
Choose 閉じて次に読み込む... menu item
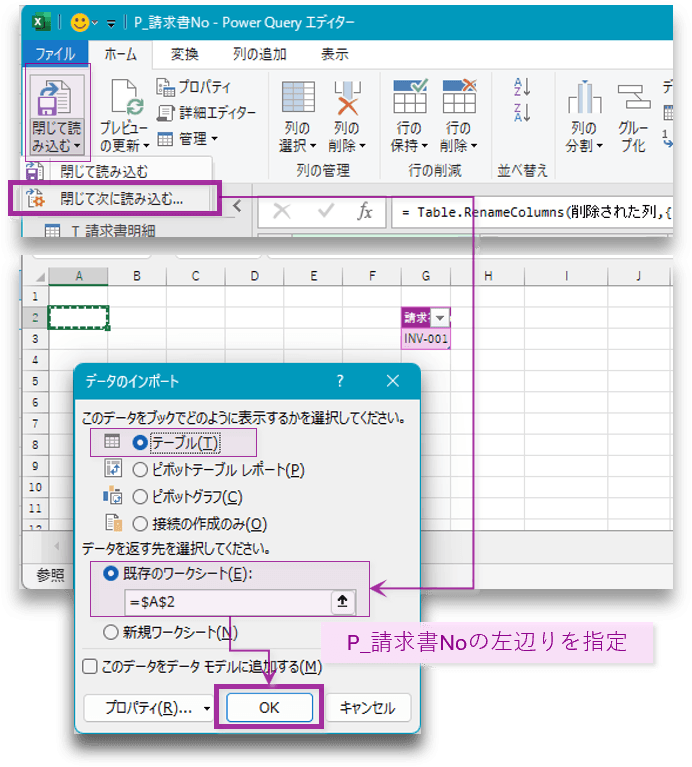[115, 199]
